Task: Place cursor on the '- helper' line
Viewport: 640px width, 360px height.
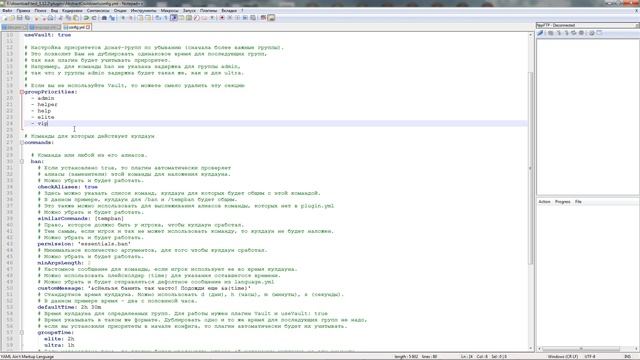Action: pyautogui.click(x=44, y=104)
